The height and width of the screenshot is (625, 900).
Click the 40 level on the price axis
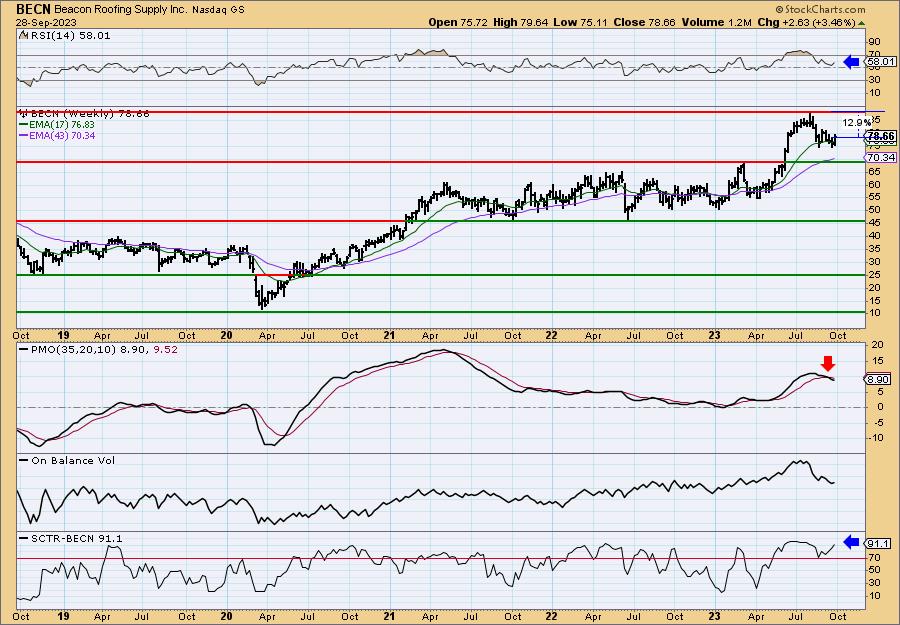click(x=874, y=235)
